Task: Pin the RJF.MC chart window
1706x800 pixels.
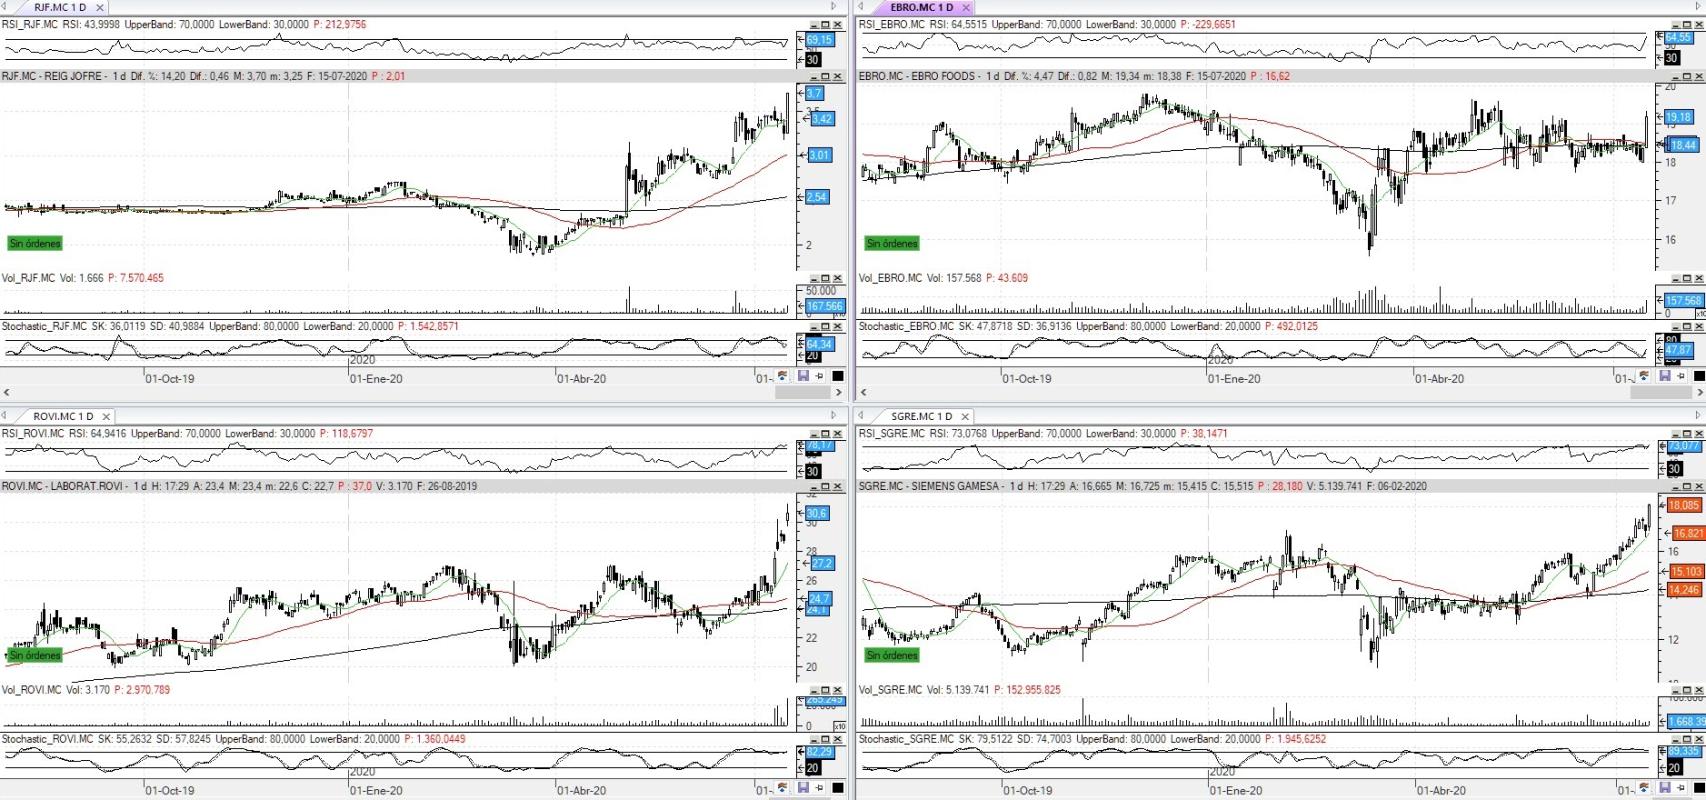Action: coord(819,376)
